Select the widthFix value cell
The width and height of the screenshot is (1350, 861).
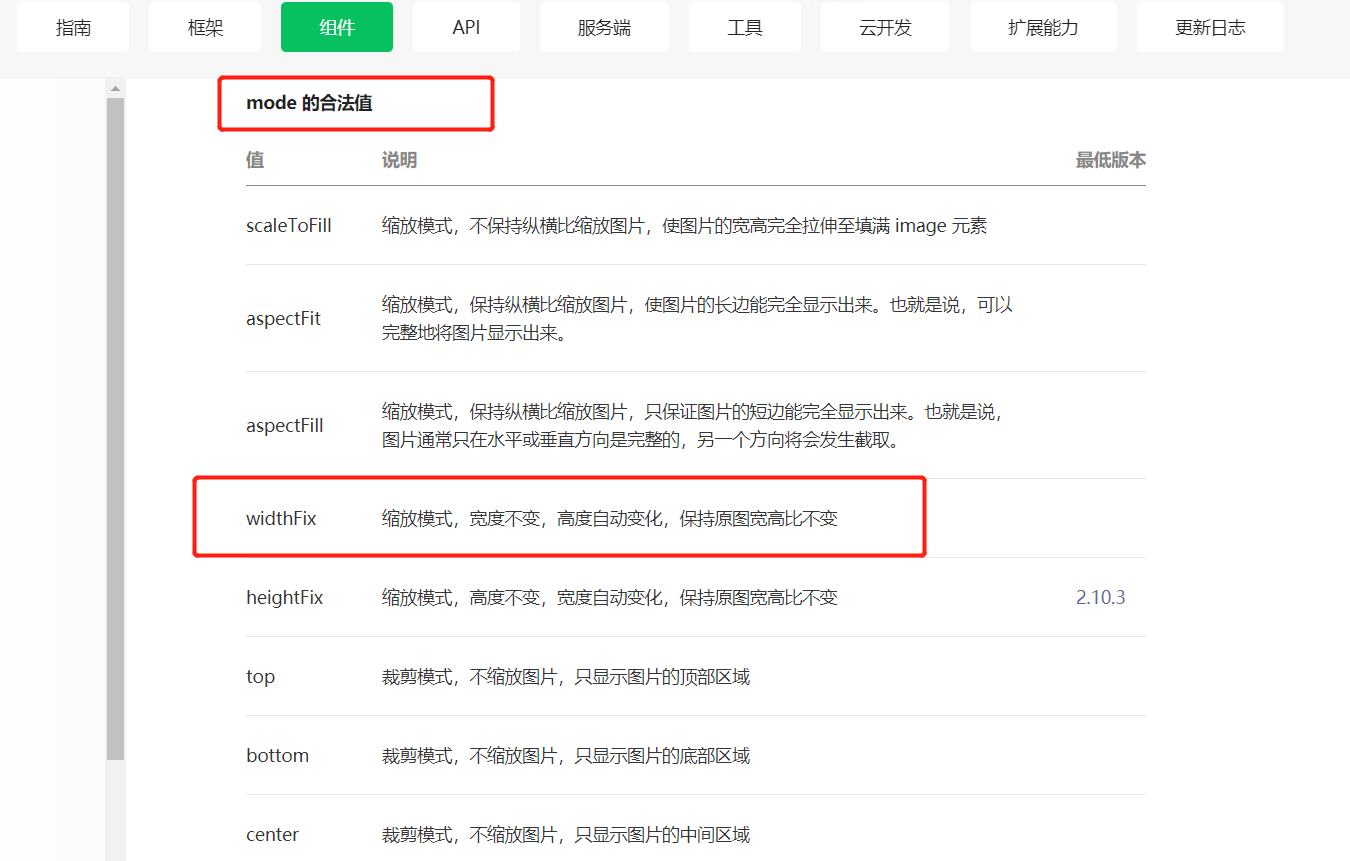[281, 519]
